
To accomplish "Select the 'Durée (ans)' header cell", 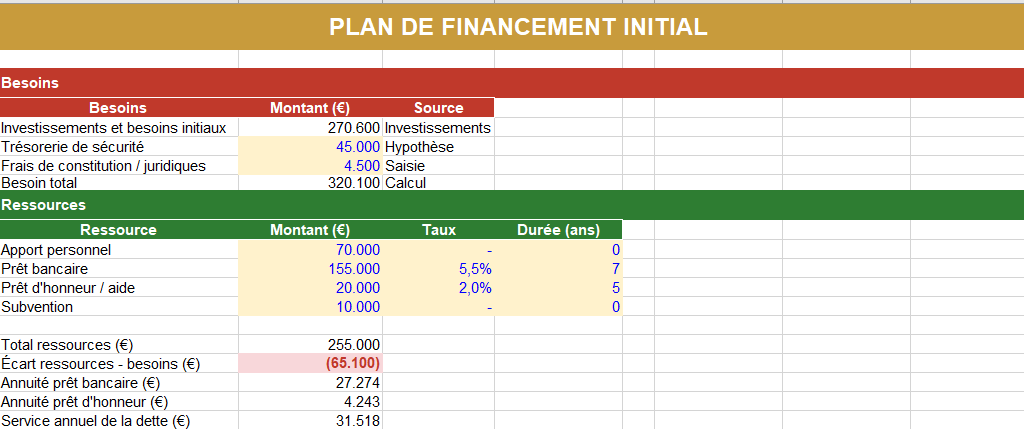I will 558,230.
